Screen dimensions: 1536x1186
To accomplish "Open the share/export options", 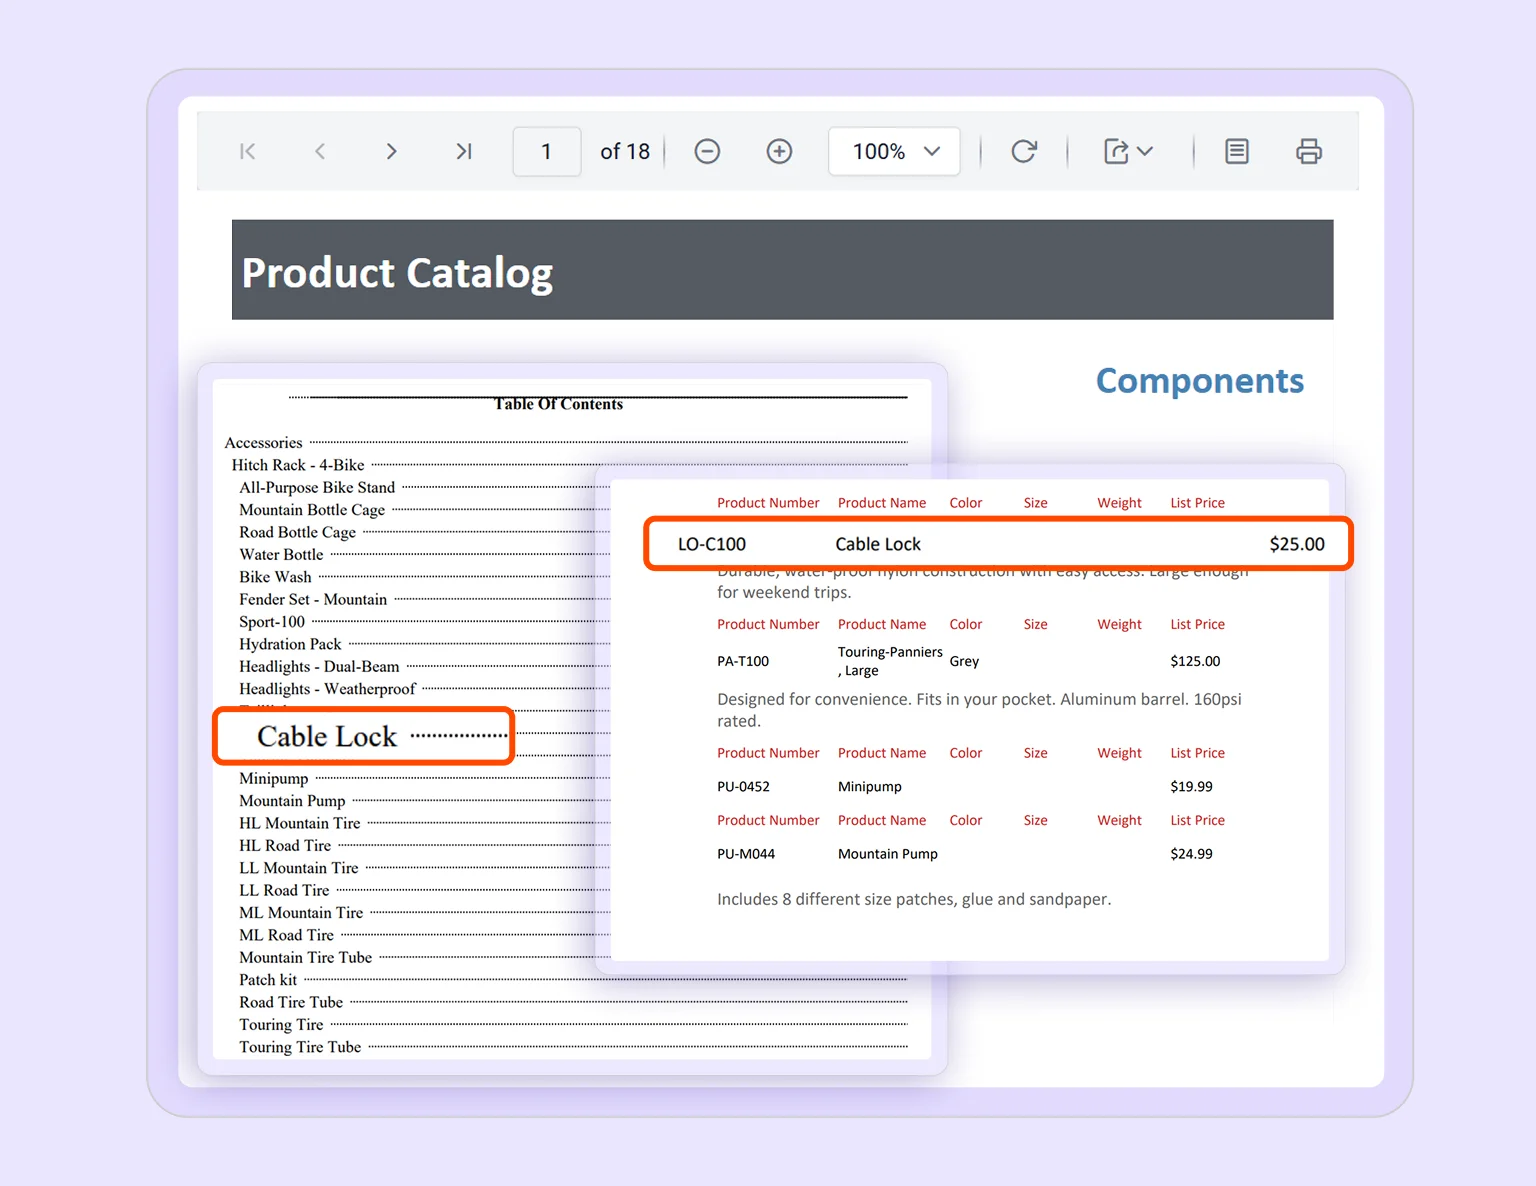I will pos(1128,151).
